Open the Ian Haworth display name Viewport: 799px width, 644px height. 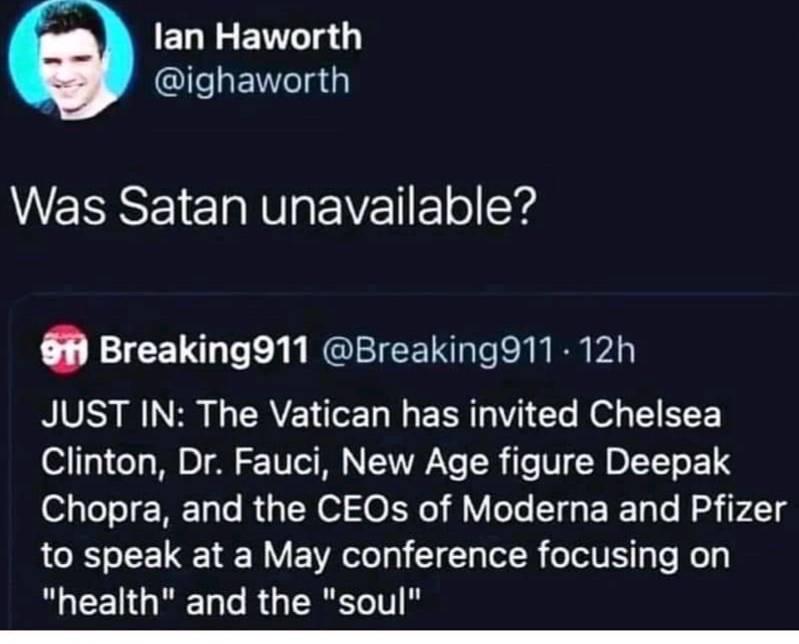tap(259, 37)
